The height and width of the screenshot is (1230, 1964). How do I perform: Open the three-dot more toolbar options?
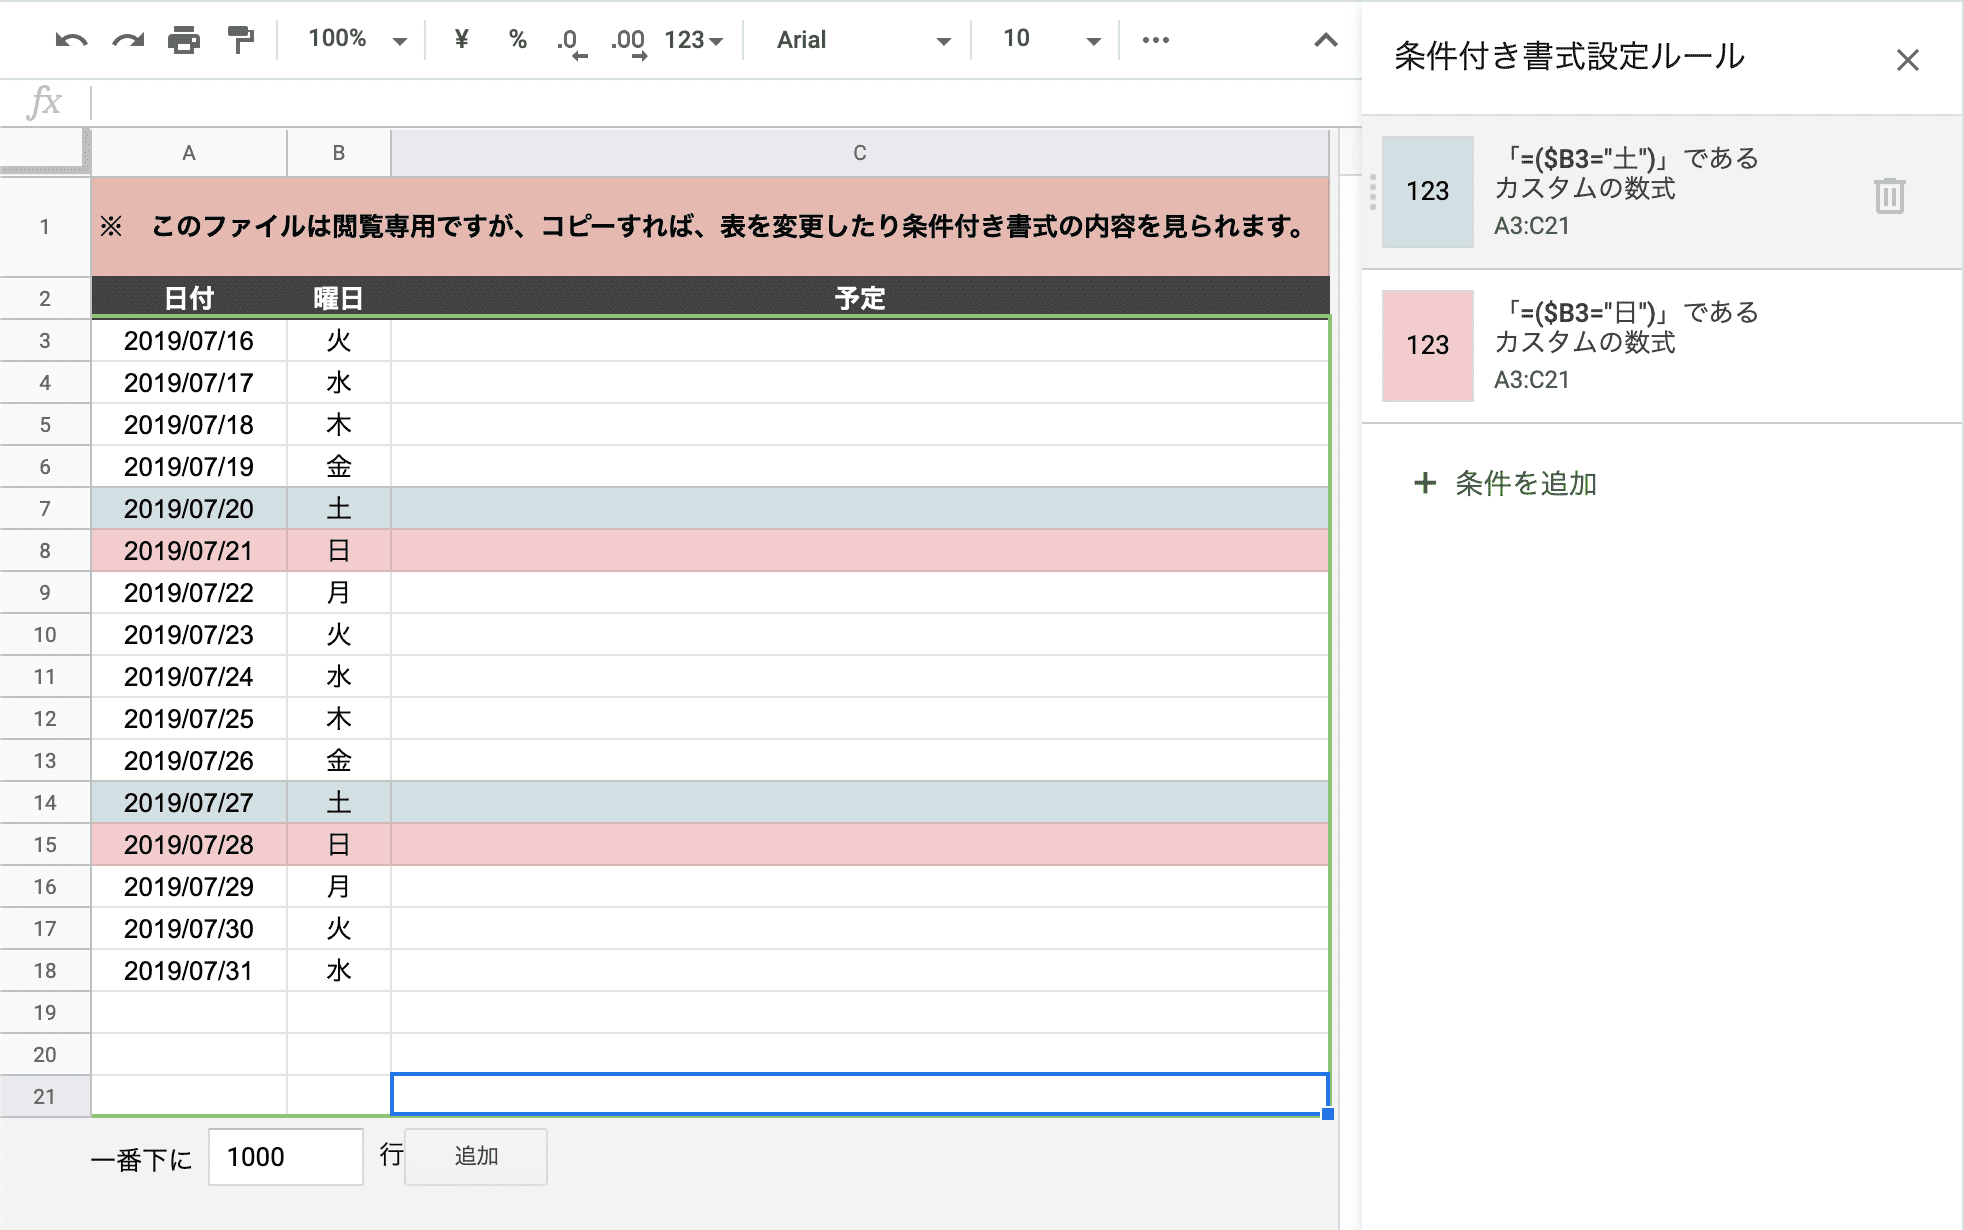click(x=1156, y=40)
